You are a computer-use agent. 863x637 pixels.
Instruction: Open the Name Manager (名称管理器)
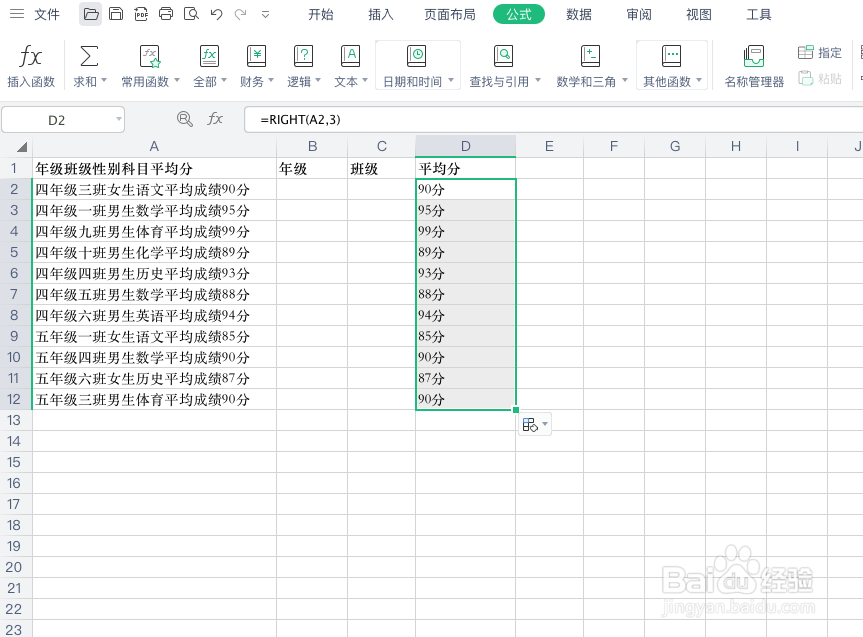pyautogui.click(x=751, y=62)
